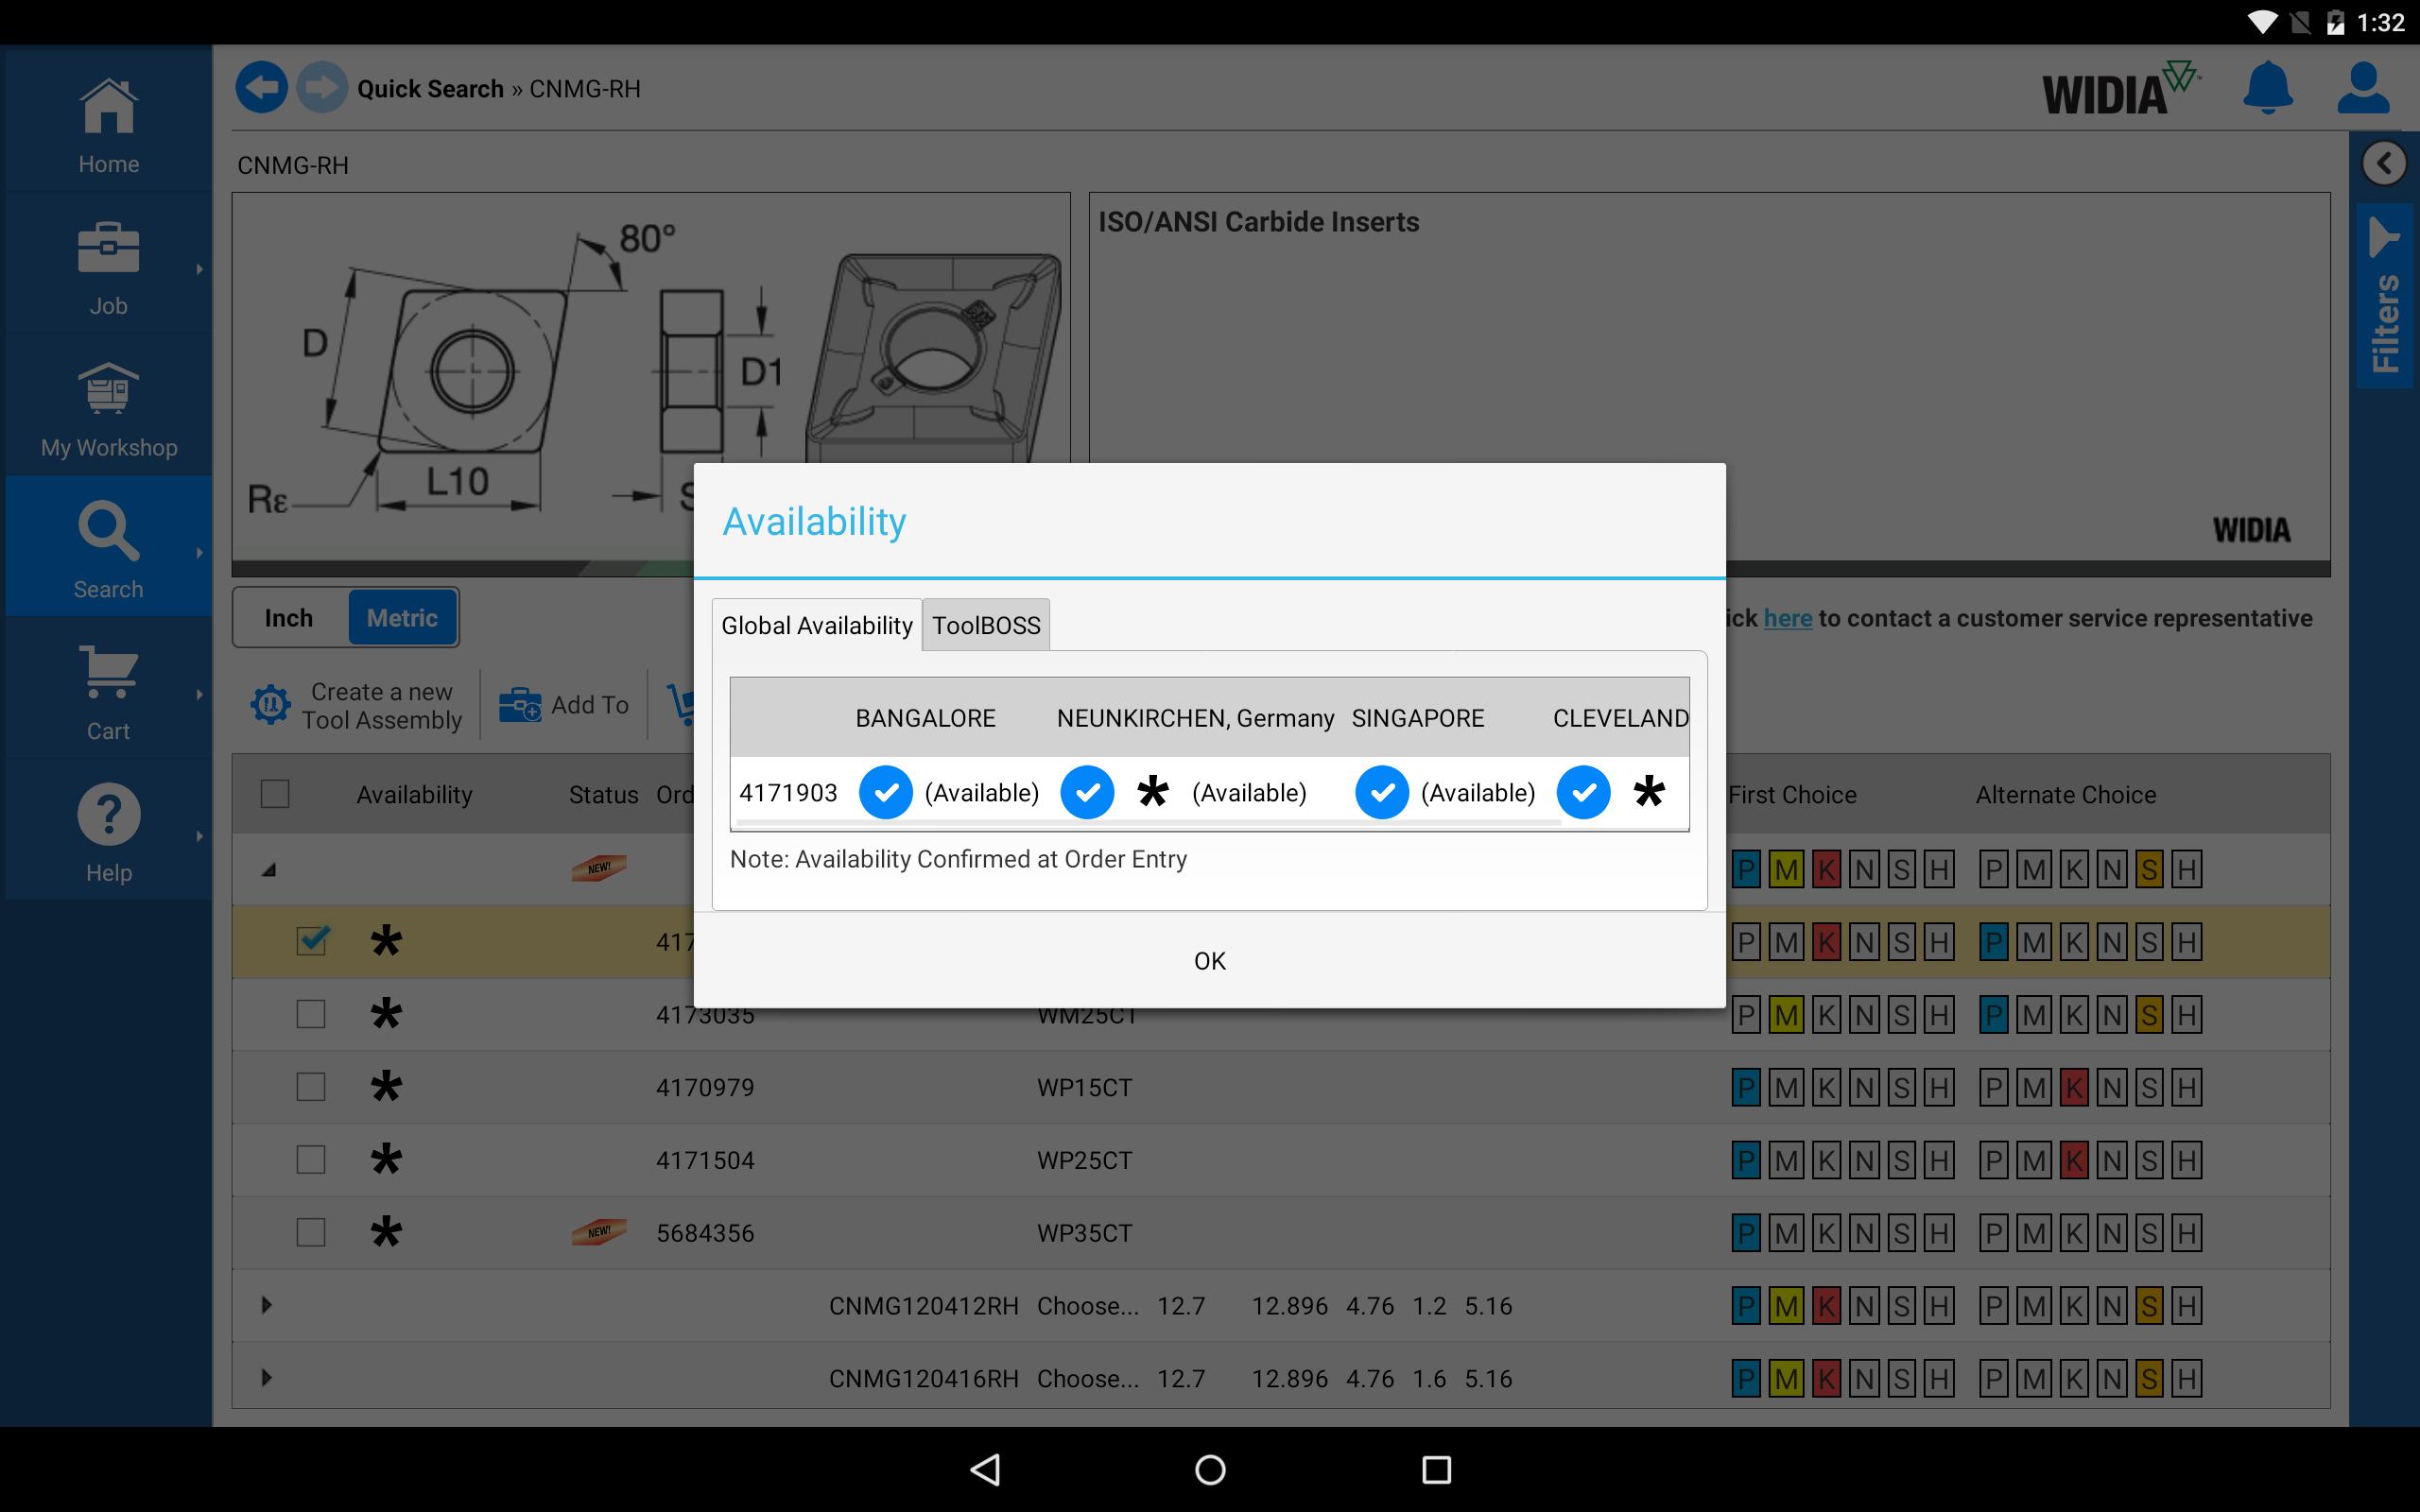Open the Help question mark
The width and height of the screenshot is (2420, 1512).
108,834
